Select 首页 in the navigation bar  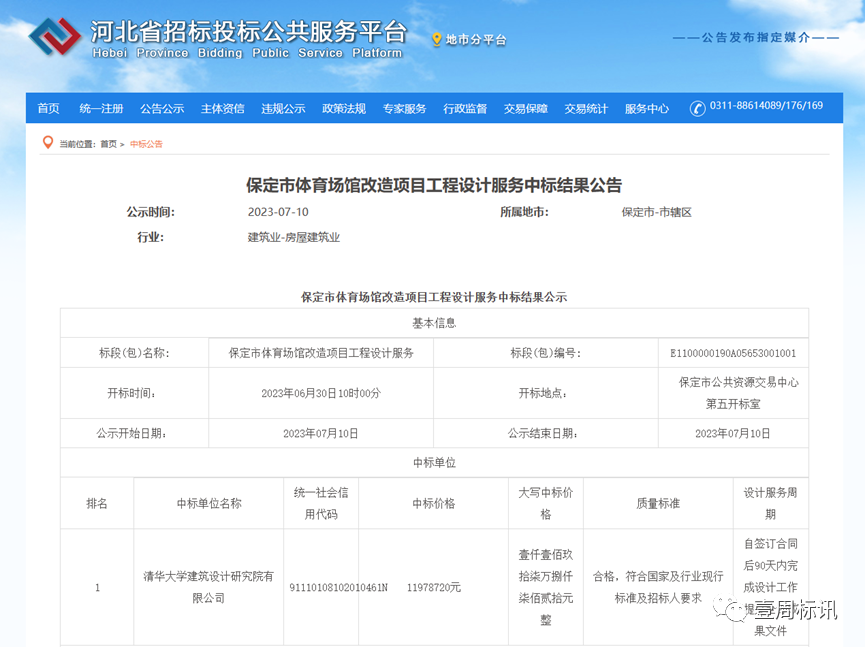[48, 108]
